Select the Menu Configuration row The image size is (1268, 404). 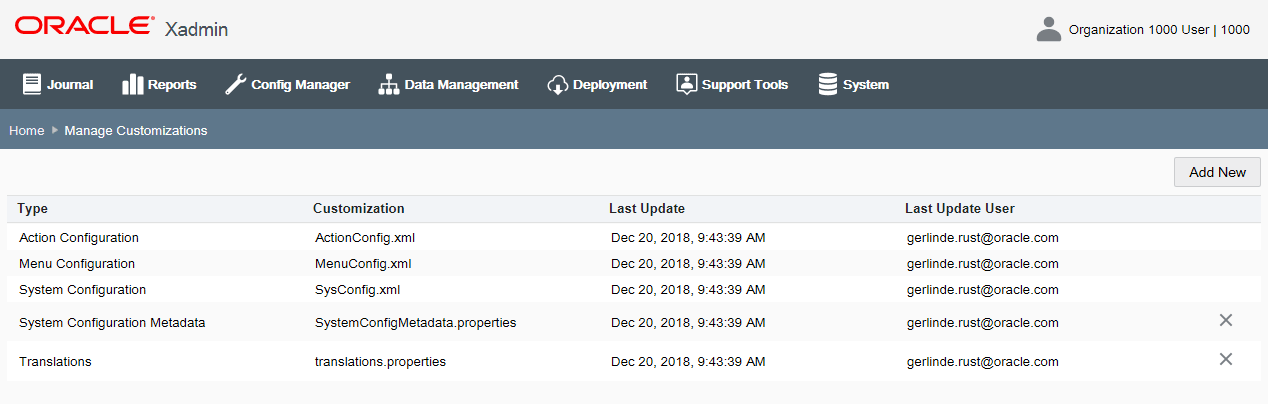click(x=633, y=264)
